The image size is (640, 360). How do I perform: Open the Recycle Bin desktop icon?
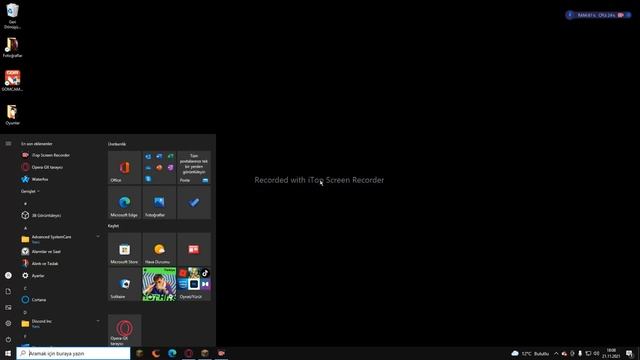pos(12,16)
